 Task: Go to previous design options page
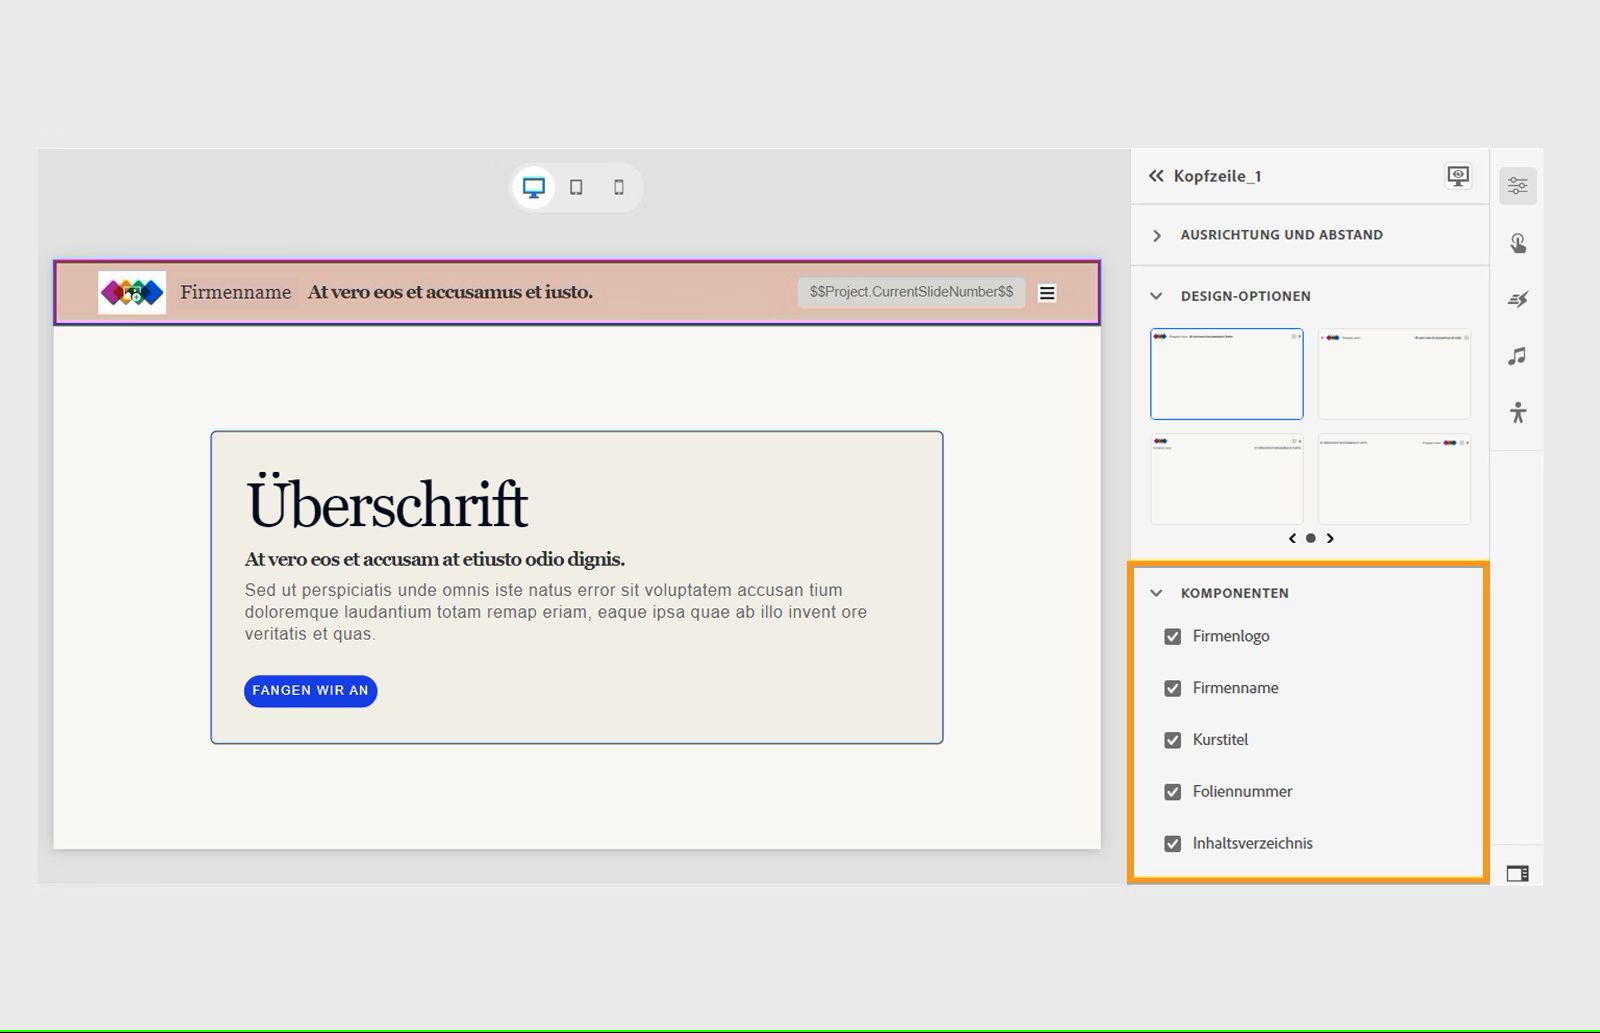click(1292, 538)
